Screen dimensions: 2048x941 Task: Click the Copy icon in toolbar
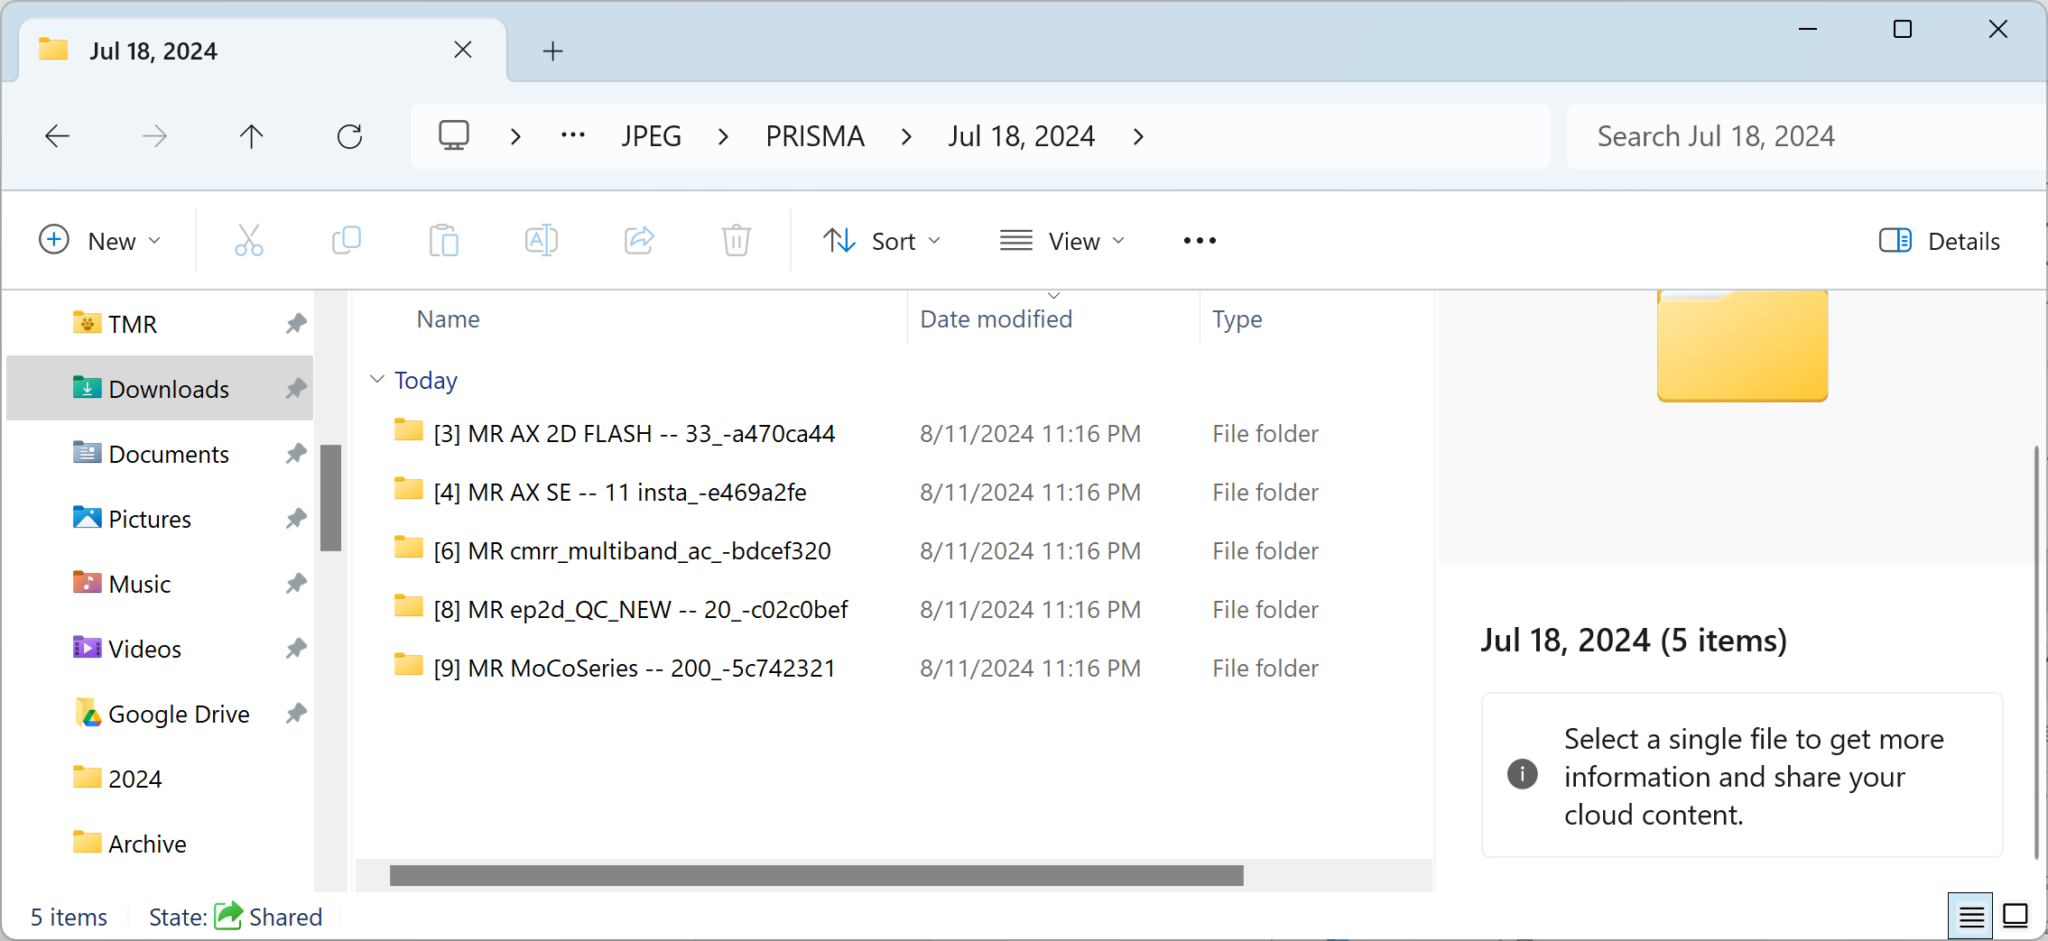tap(346, 241)
